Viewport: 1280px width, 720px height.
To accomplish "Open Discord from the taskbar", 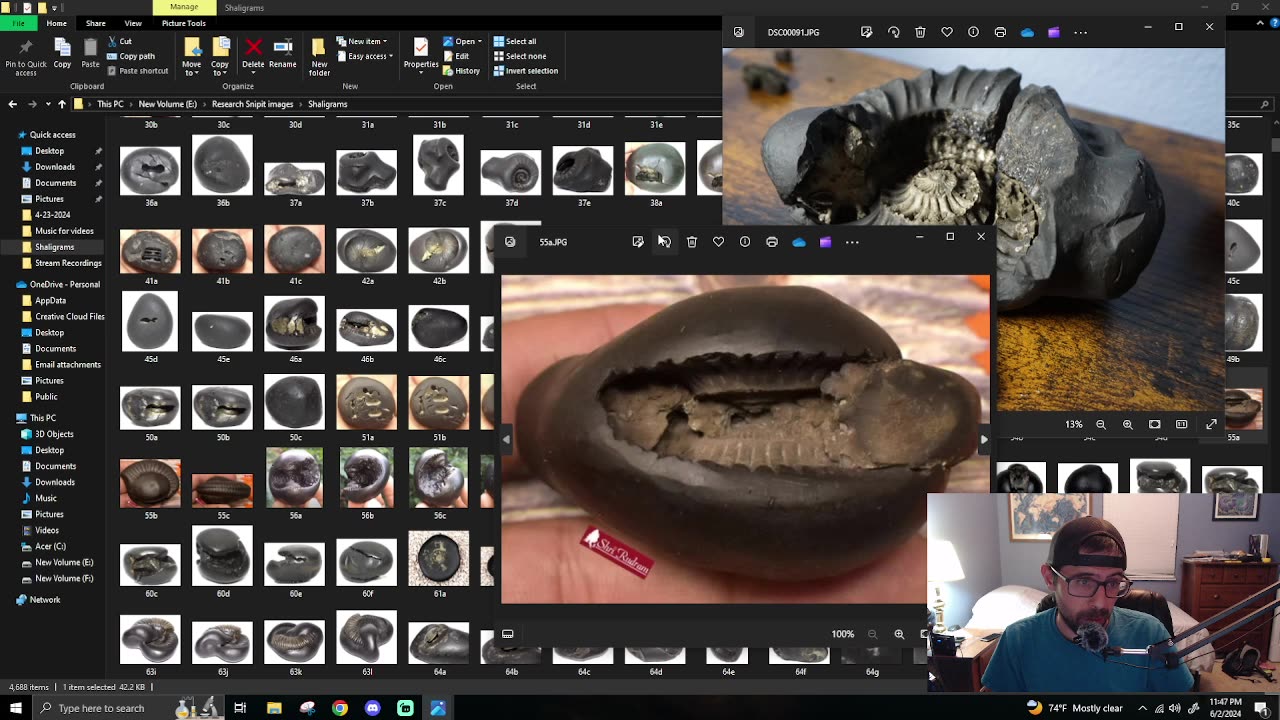I will click(373, 708).
